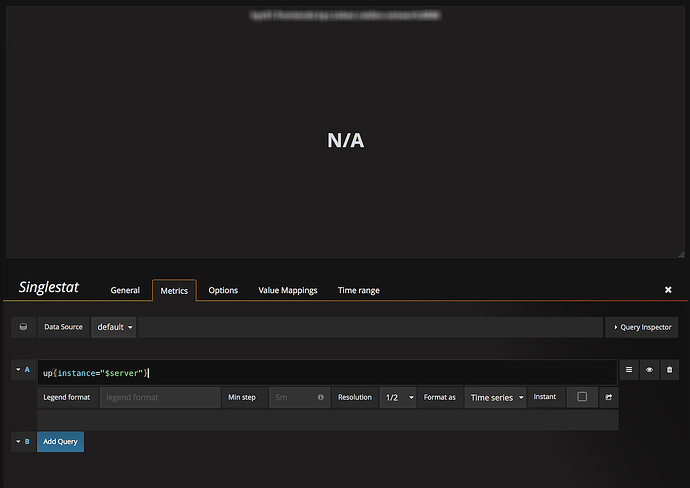
Task: Click the panel resize handle corner
Action: 681,254
